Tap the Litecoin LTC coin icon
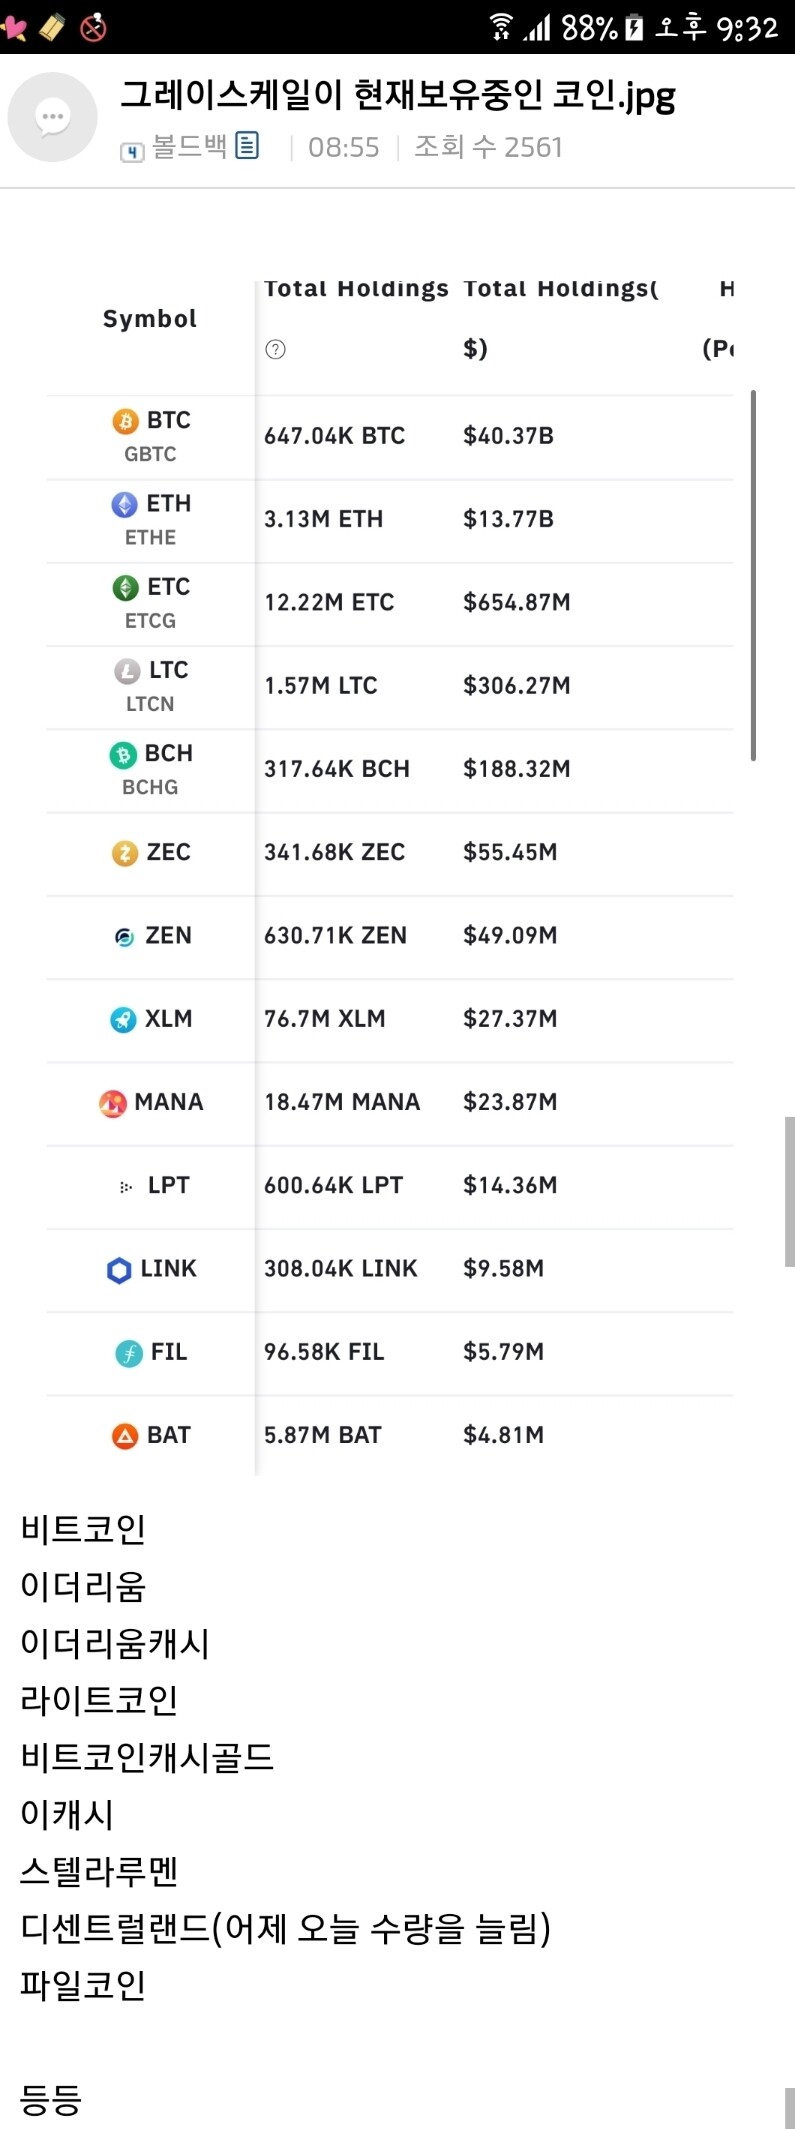Screen dimensions: 795x2129 point(127,671)
